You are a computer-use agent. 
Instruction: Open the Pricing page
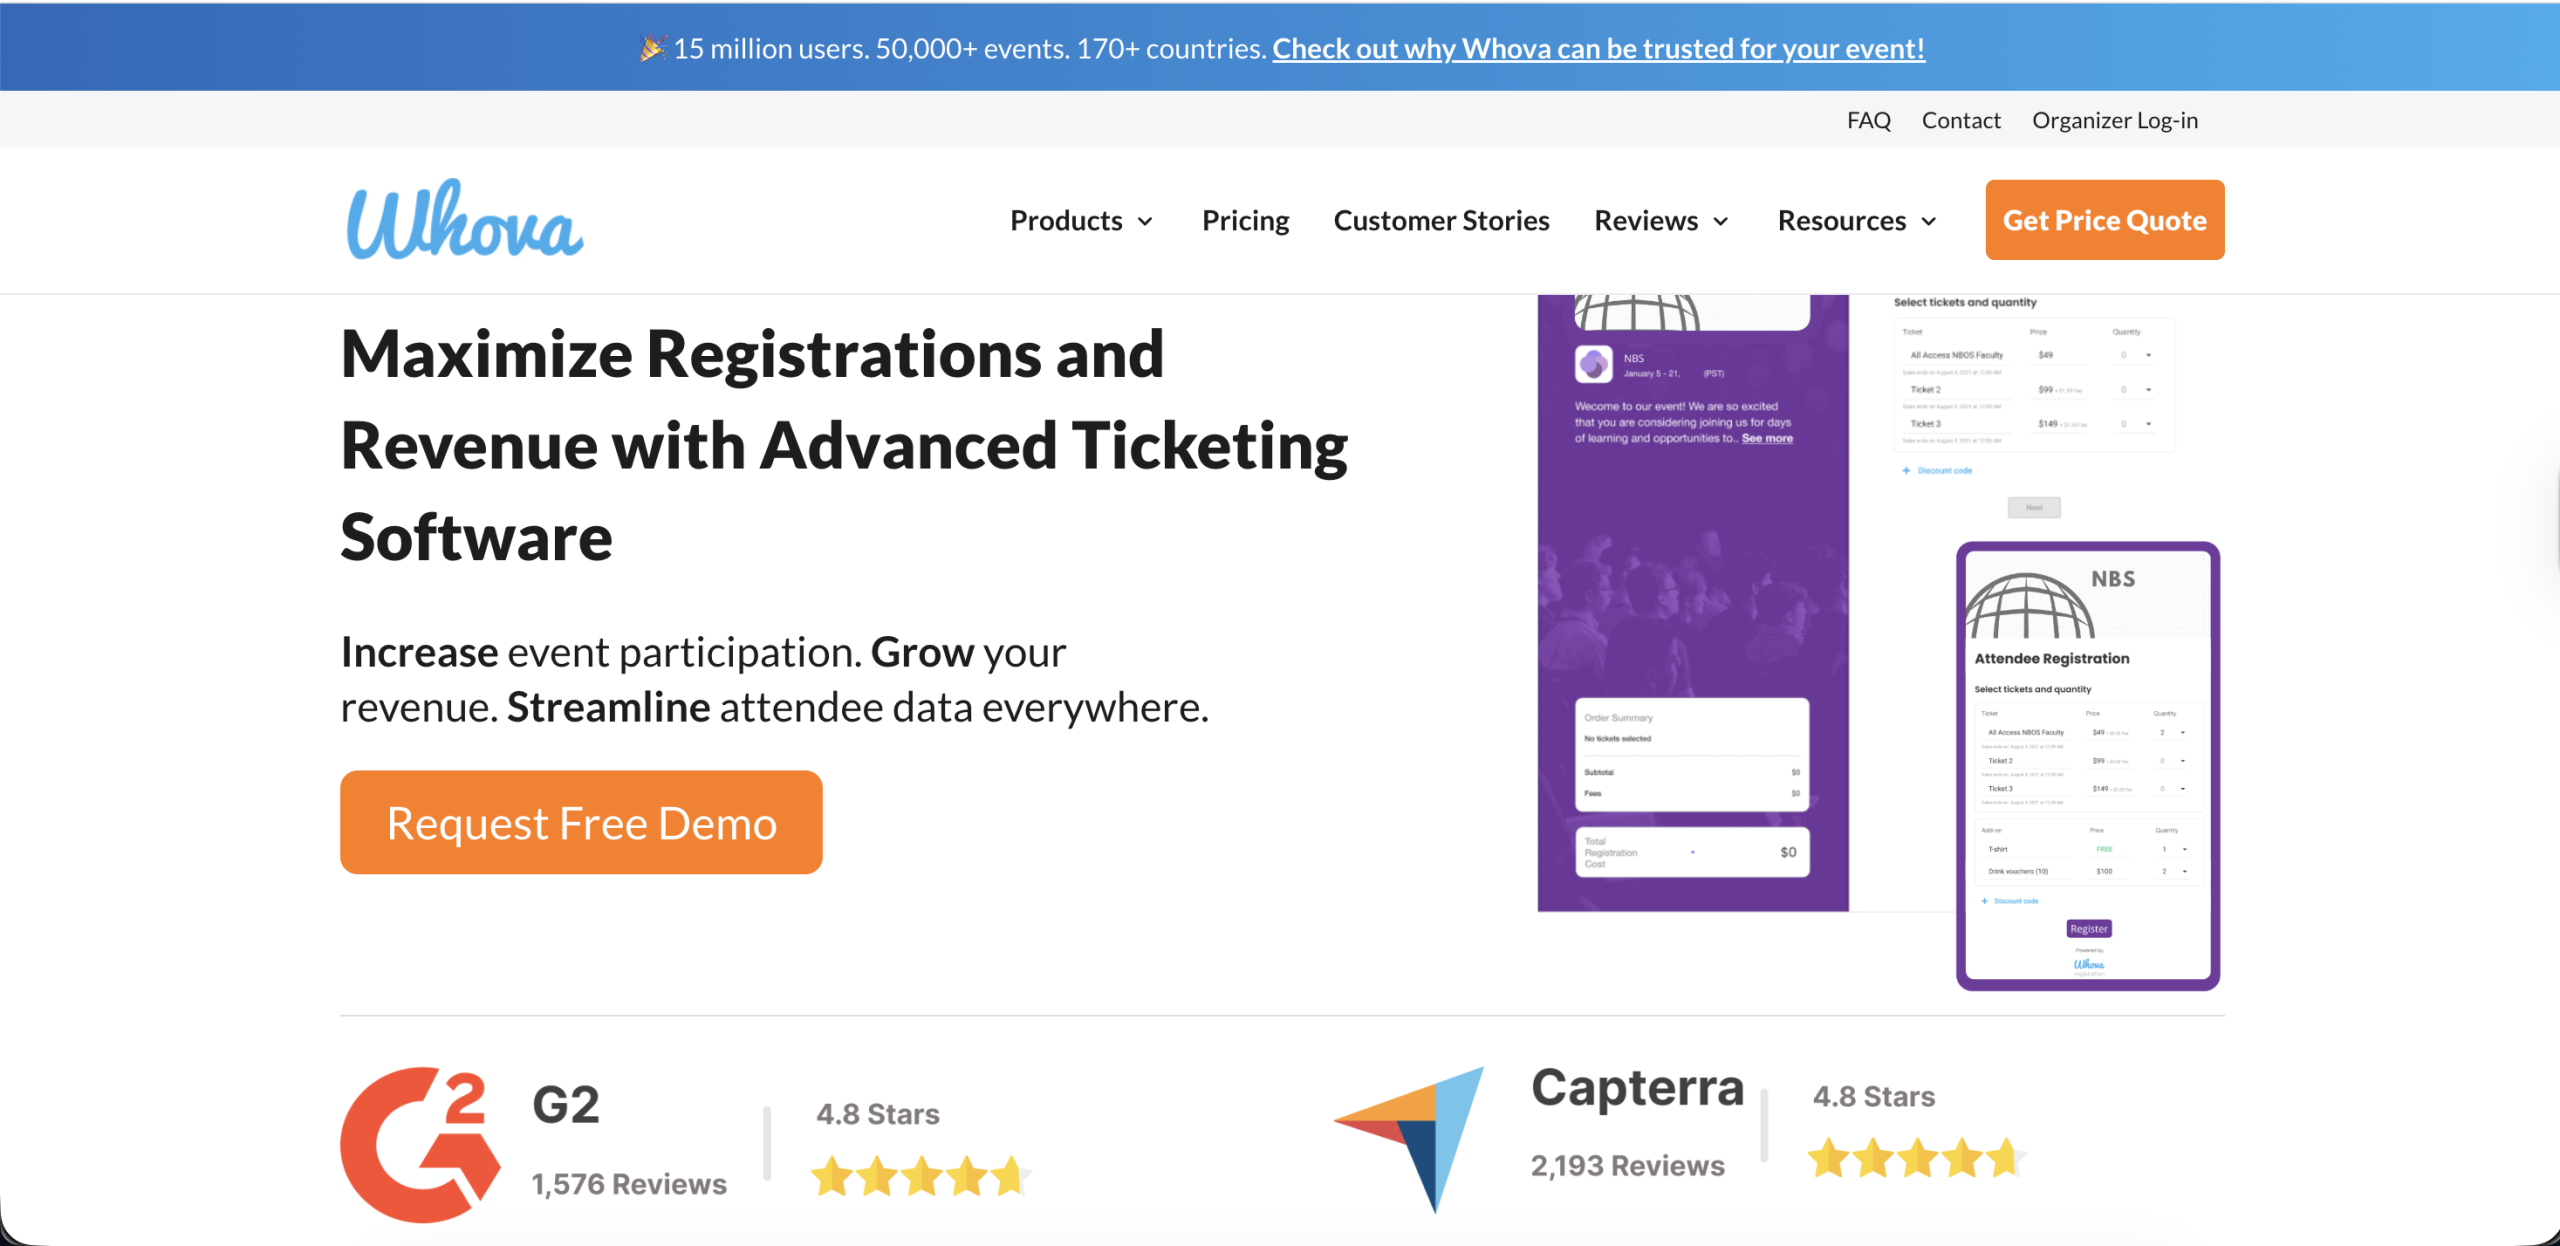1245,221
